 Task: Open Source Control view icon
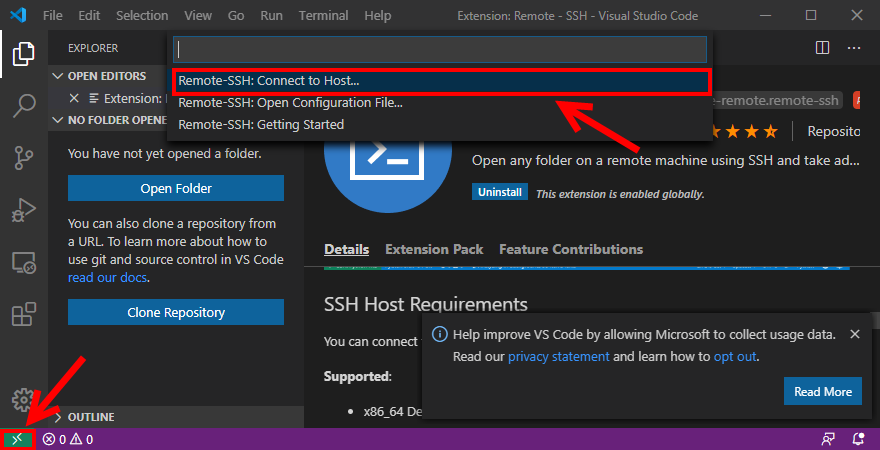click(x=24, y=158)
